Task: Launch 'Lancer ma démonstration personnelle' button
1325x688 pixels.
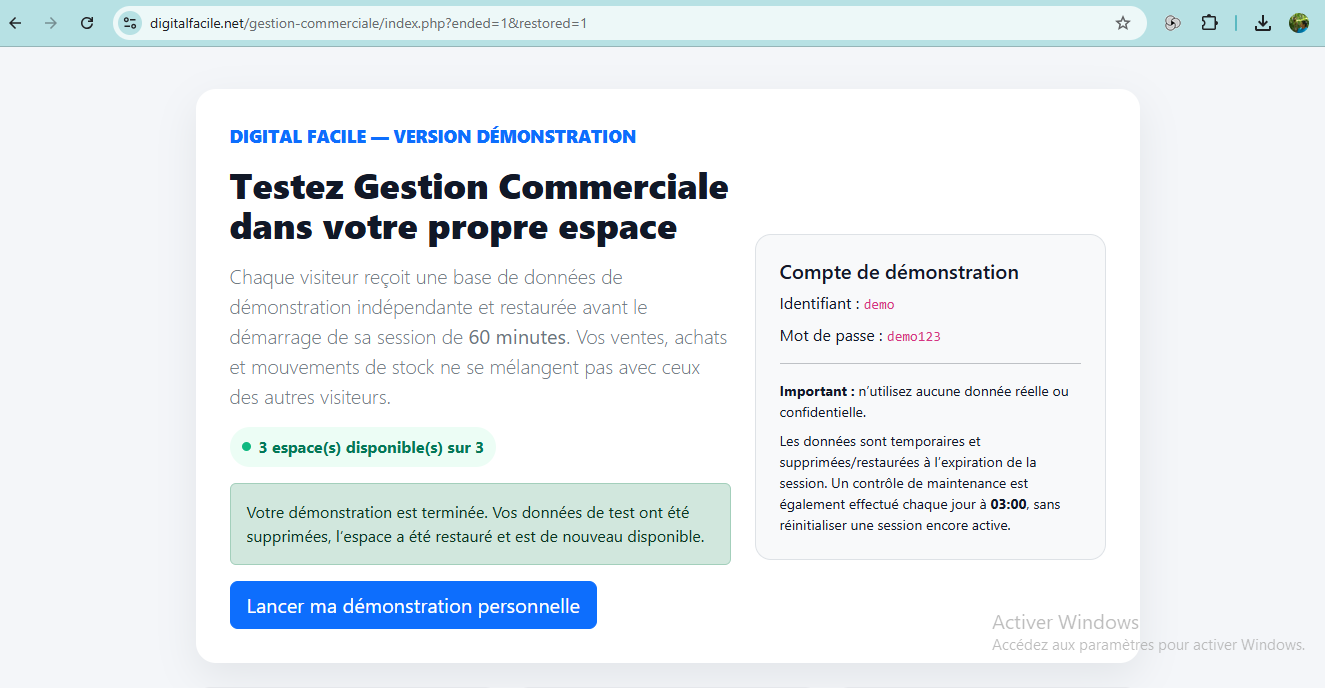Action: tap(413, 605)
